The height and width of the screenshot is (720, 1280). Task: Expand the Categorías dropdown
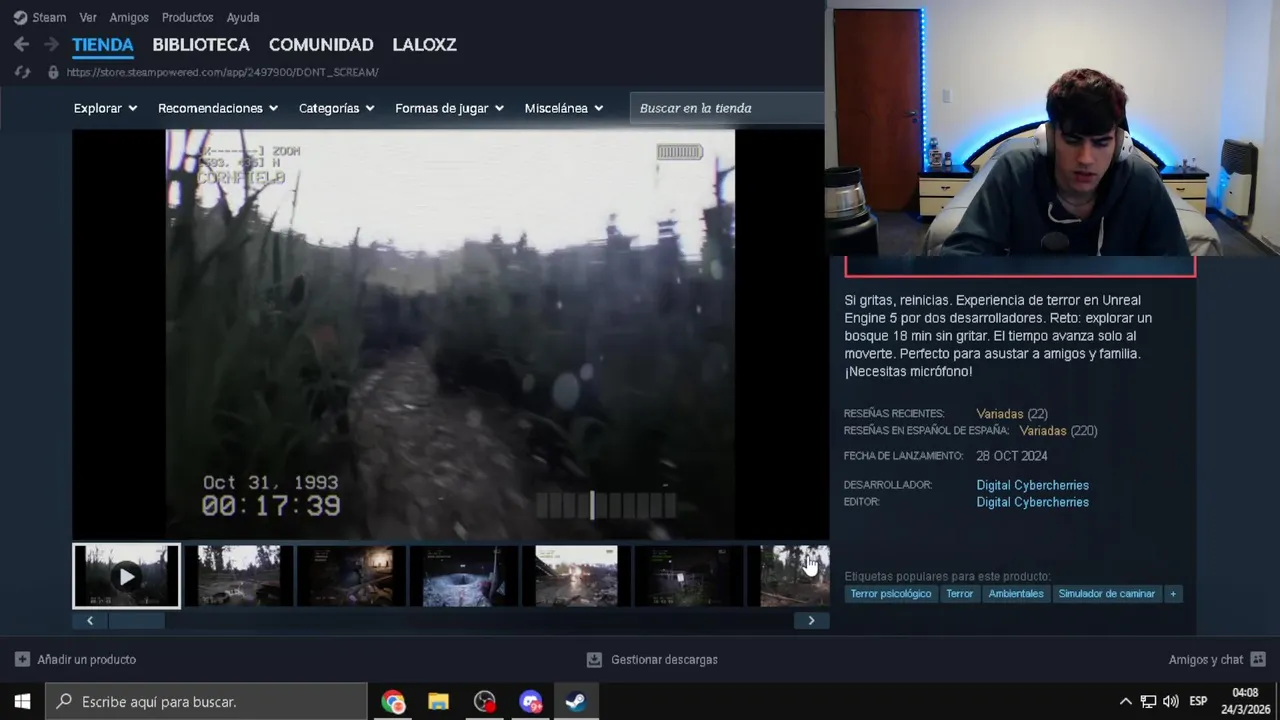(x=336, y=108)
